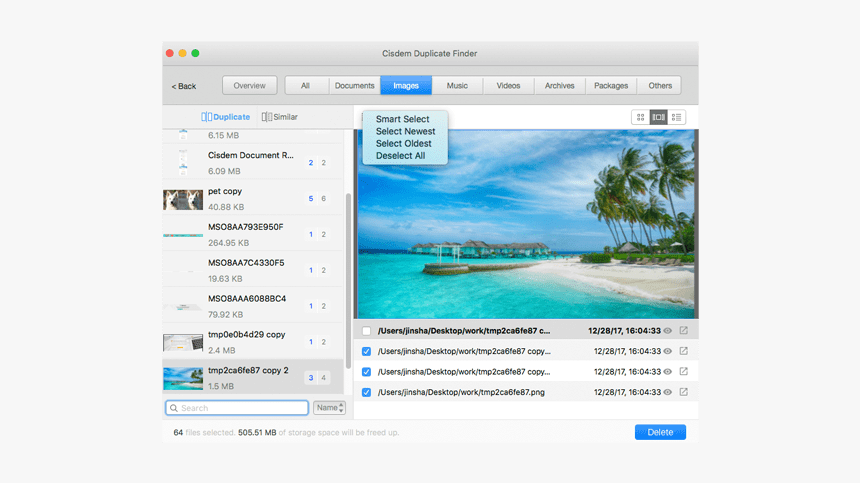Screen dimensions: 860x483
Task: Switch to the Others tab
Action: pyautogui.click(x=660, y=86)
